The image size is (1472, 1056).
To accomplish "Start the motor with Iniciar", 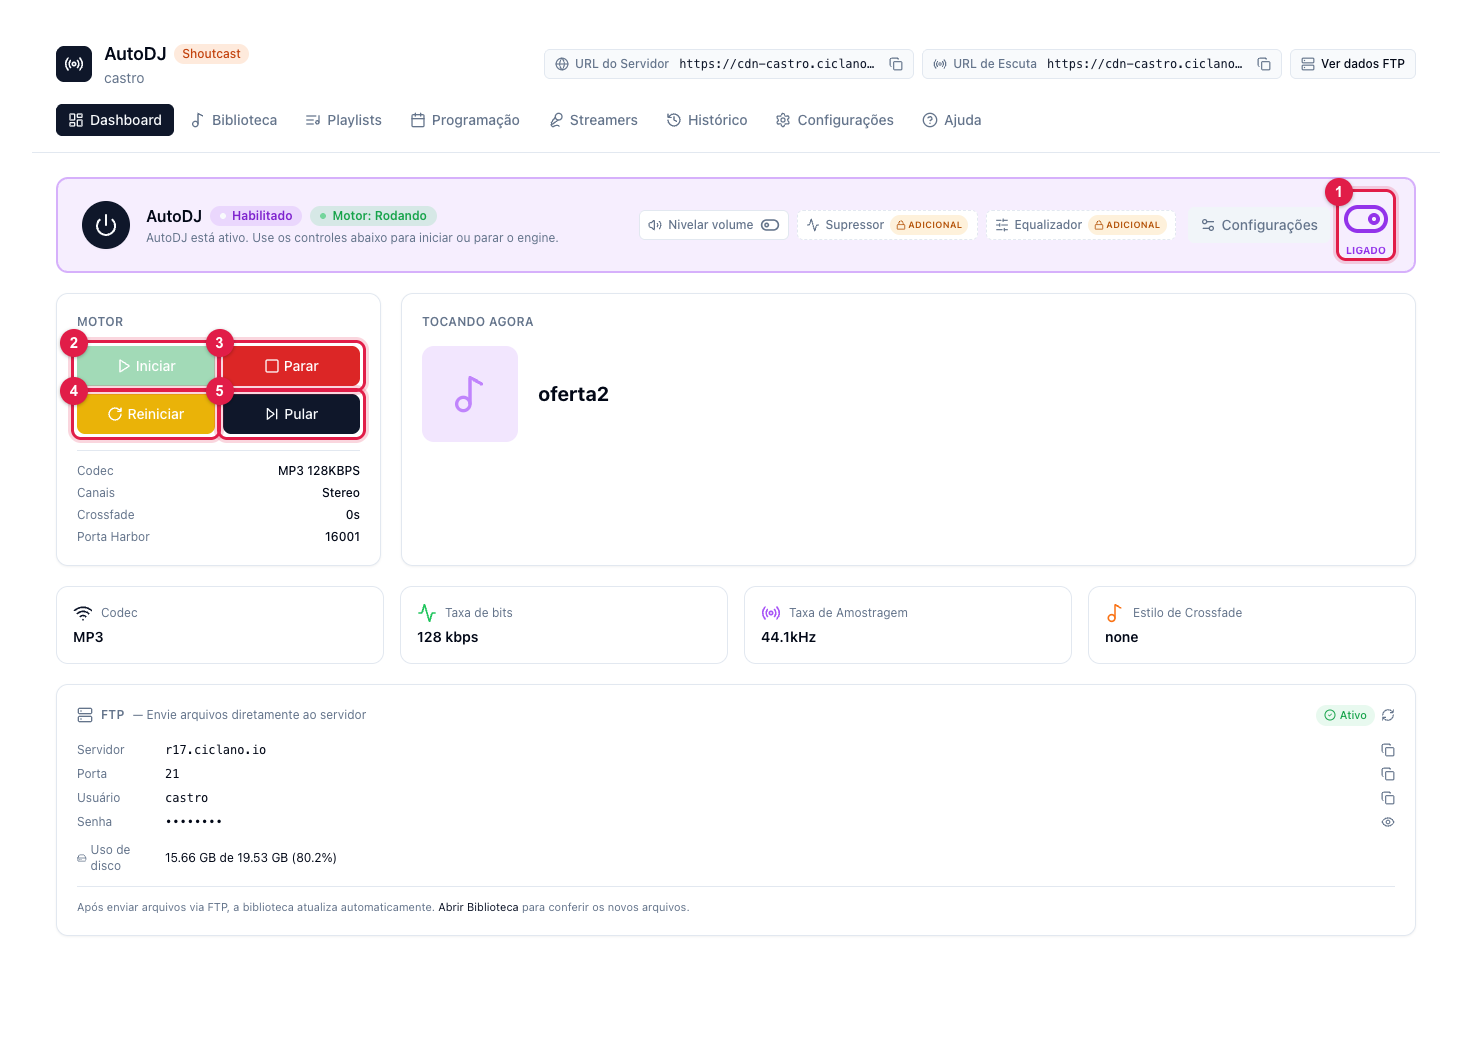I will (x=146, y=366).
